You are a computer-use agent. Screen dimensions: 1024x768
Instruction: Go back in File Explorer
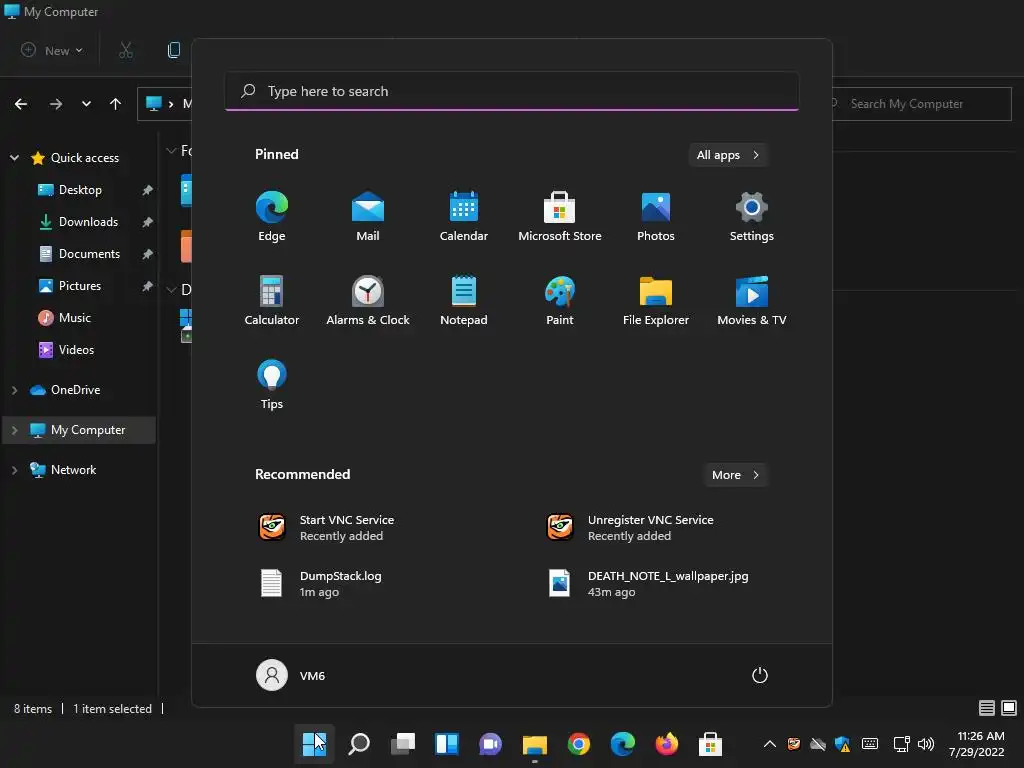coord(21,104)
